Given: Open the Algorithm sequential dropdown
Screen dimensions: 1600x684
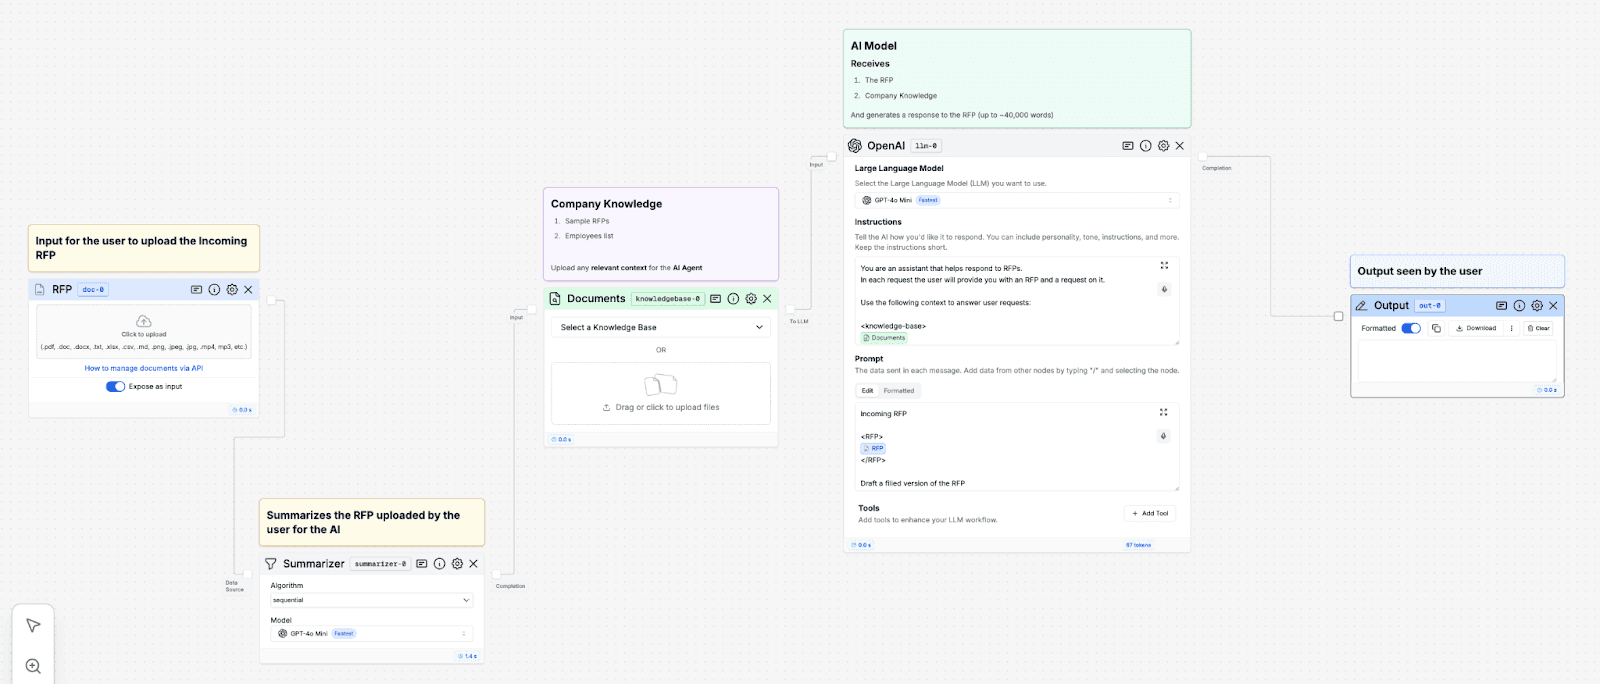Looking at the screenshot, I should point(371,600).
